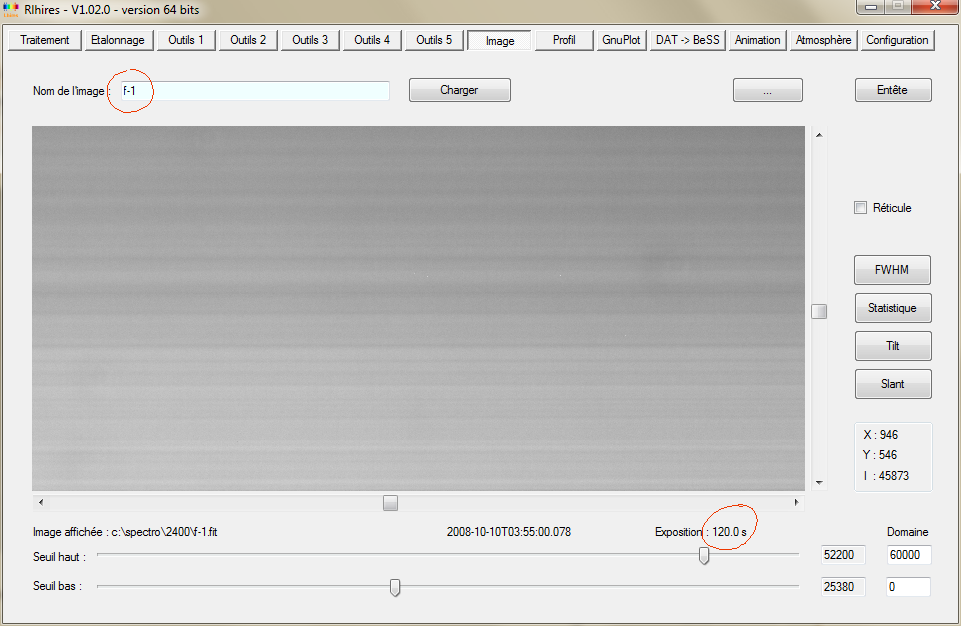Click the Rlhires application icon in title bar

tap(11, 10)
